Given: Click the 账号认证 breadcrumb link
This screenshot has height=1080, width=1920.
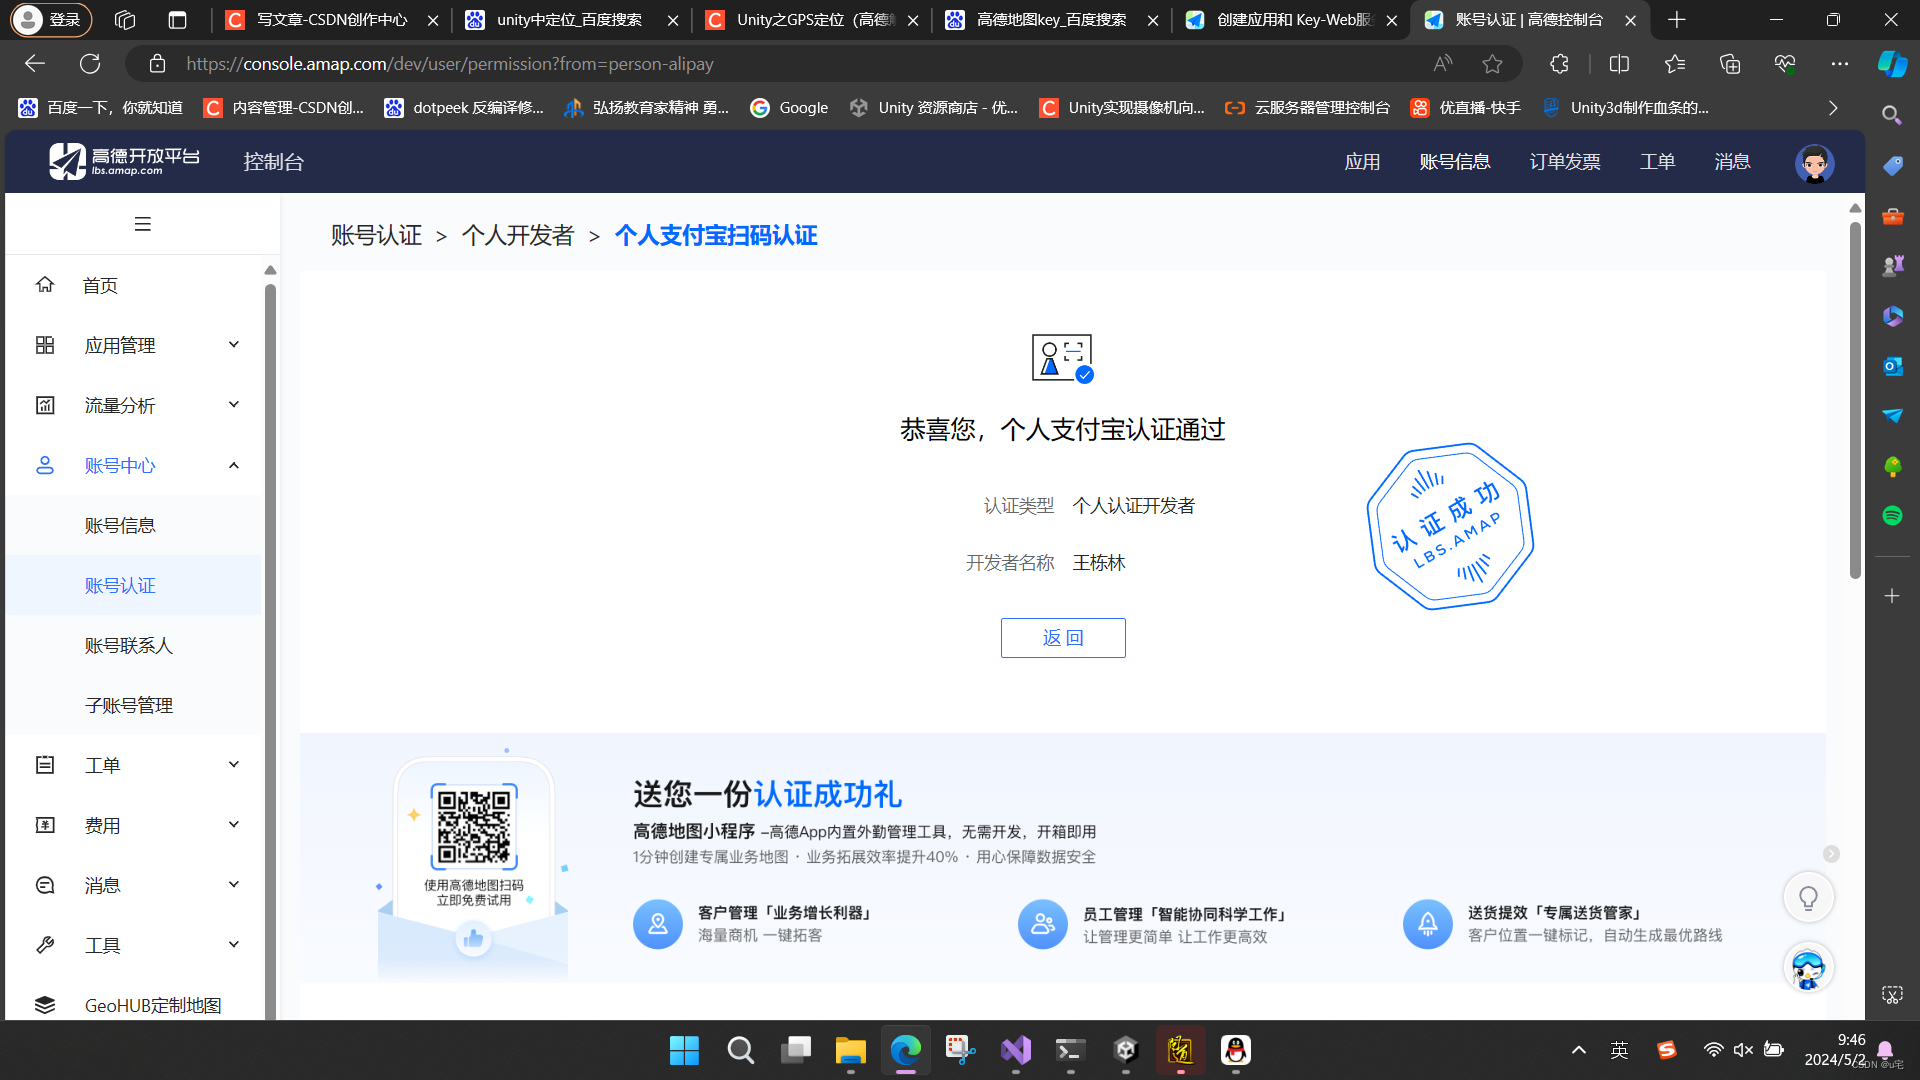Looking at the screenshot, I should pyautogui.click(x=376, y=236).
